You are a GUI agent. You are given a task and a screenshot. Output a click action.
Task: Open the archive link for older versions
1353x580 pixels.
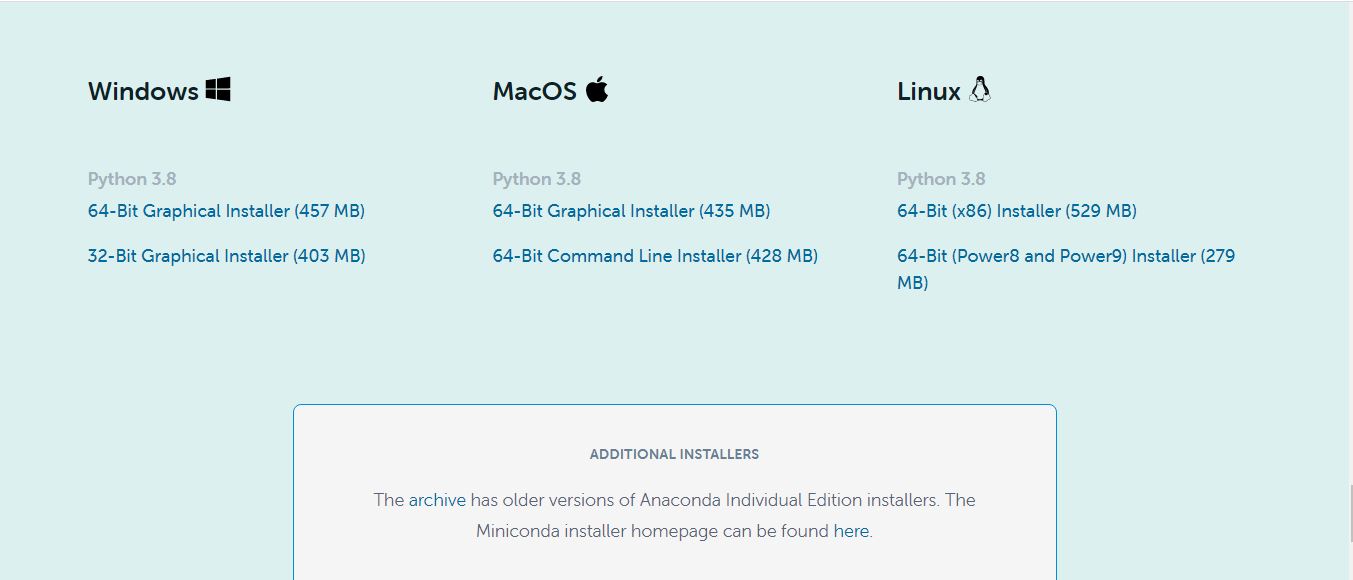pos(437,500)
